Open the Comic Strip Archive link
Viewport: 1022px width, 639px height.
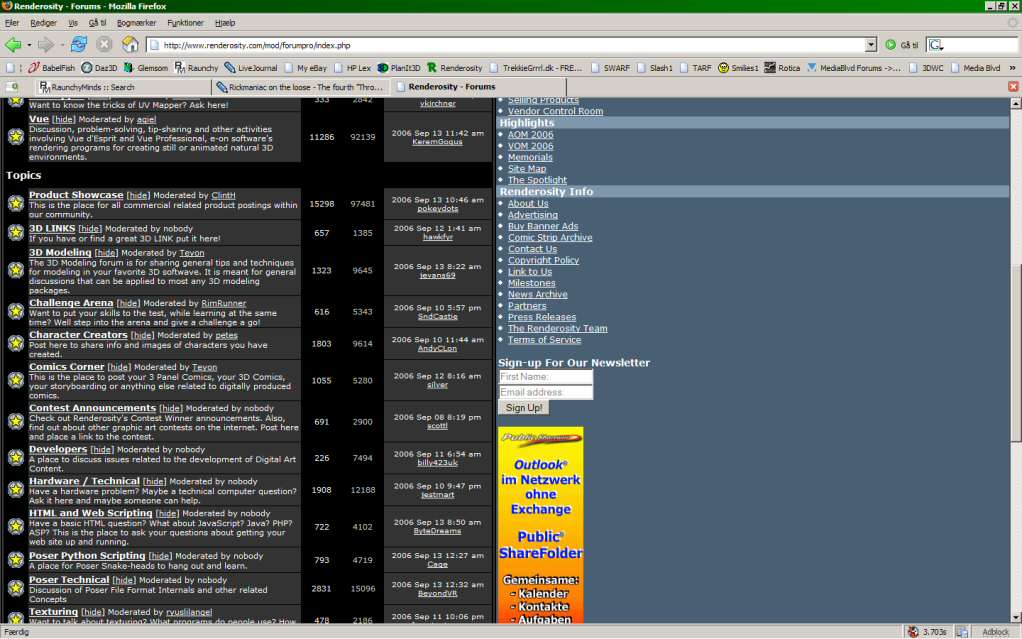(549, 238)
